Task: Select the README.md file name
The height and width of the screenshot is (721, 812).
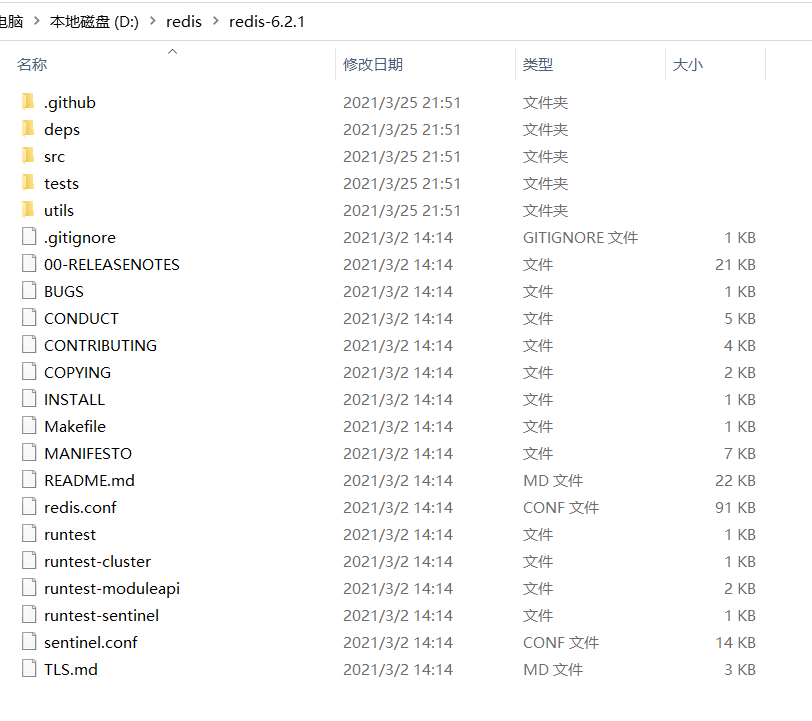Action: [90, 480]
